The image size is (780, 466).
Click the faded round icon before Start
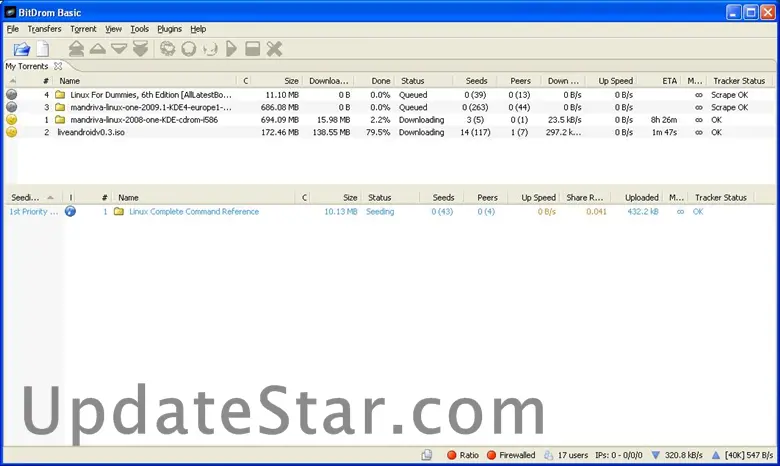(210, 49)
